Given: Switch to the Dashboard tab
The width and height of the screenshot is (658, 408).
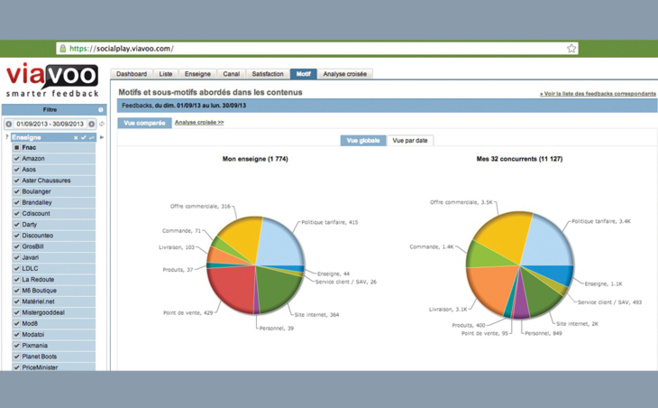Looking at the screenshot, I should click(131, 74).
